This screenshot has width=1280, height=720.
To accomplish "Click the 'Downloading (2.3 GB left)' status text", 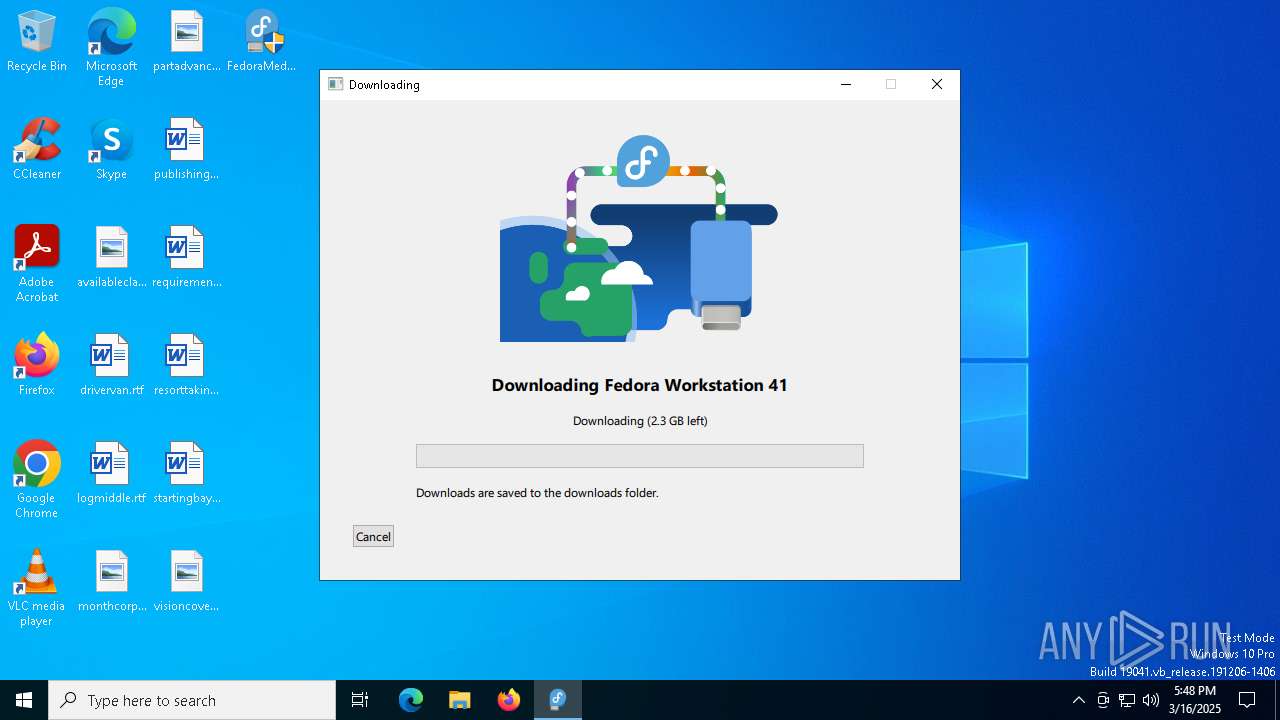I will (x=640, y=421).
